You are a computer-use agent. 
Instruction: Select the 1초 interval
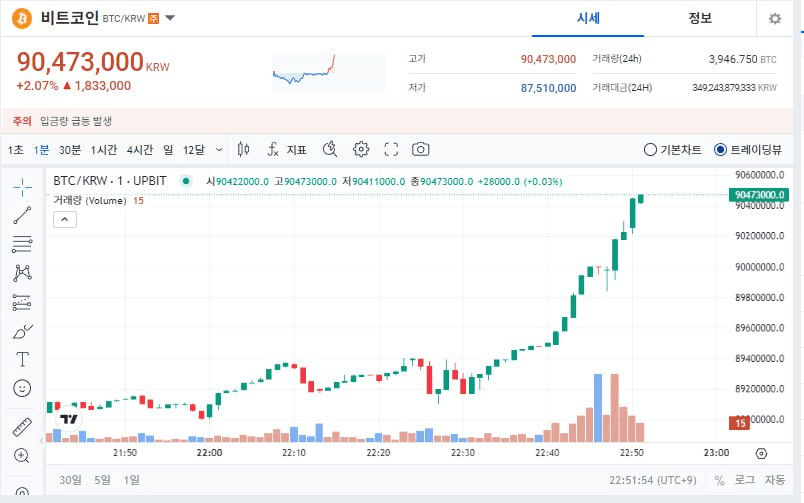point(15,150)
